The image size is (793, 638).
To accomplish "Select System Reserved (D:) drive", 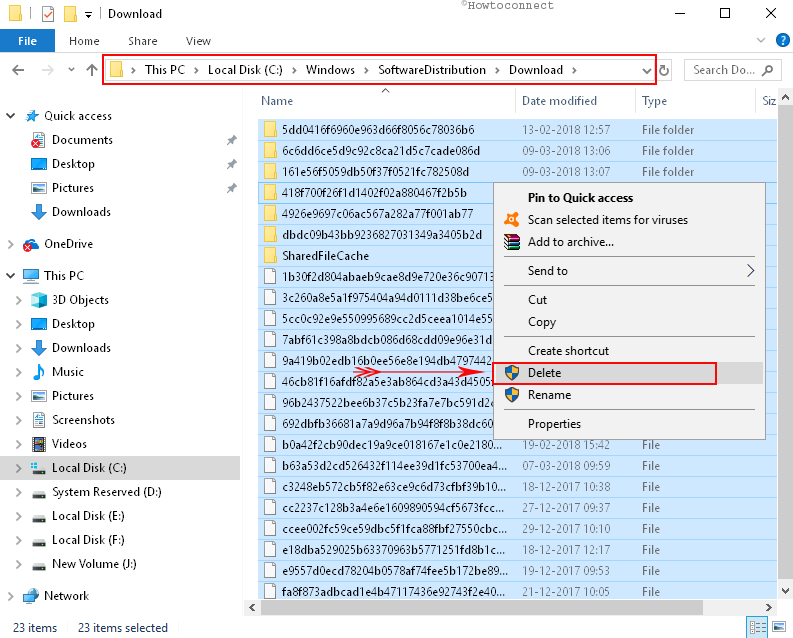I will click(106, 492).
